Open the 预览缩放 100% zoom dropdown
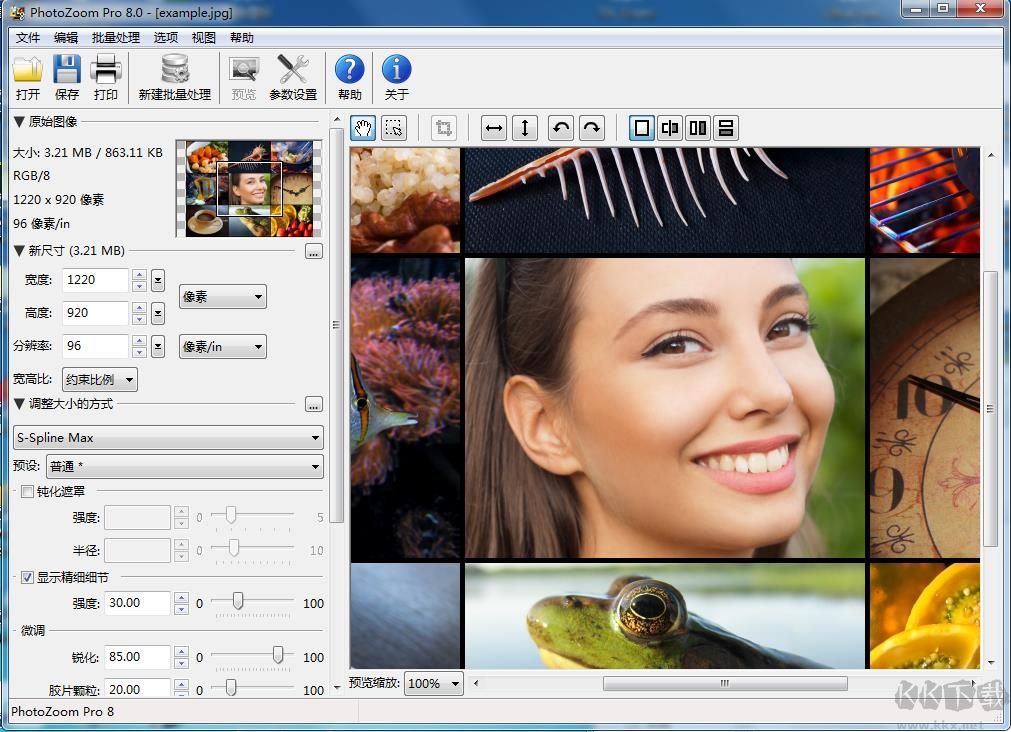The width and height of the screenshot is (1011, 732). [434, 683]
